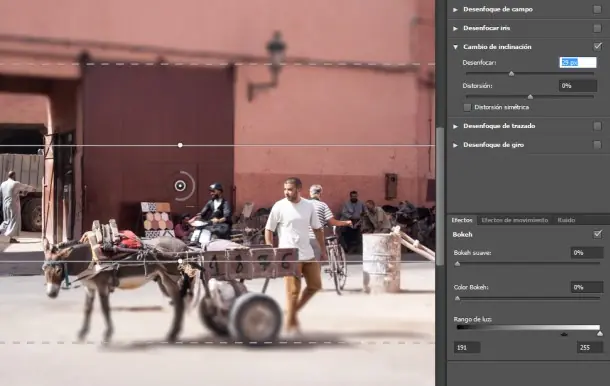Click the Desenfocar value field

click(578, 62)
